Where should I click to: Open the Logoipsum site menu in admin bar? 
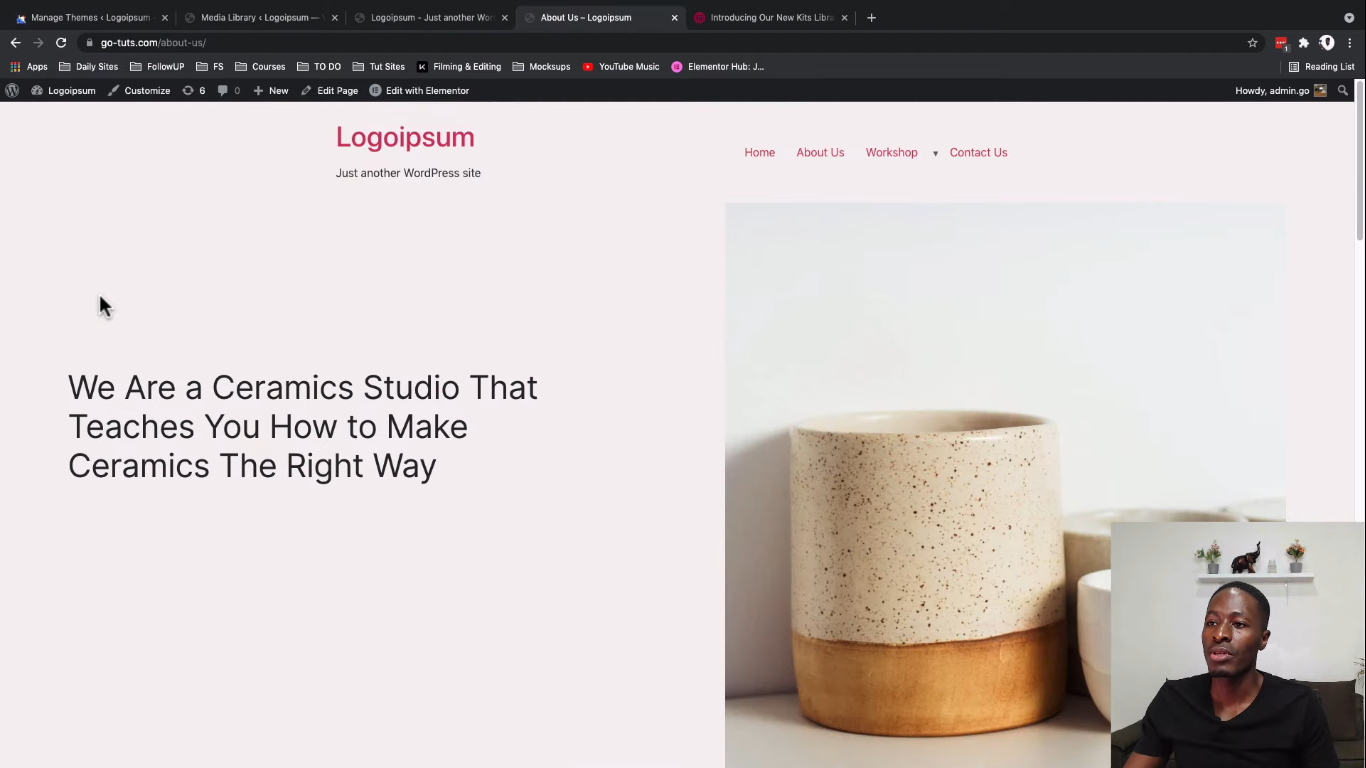[64, 90]
